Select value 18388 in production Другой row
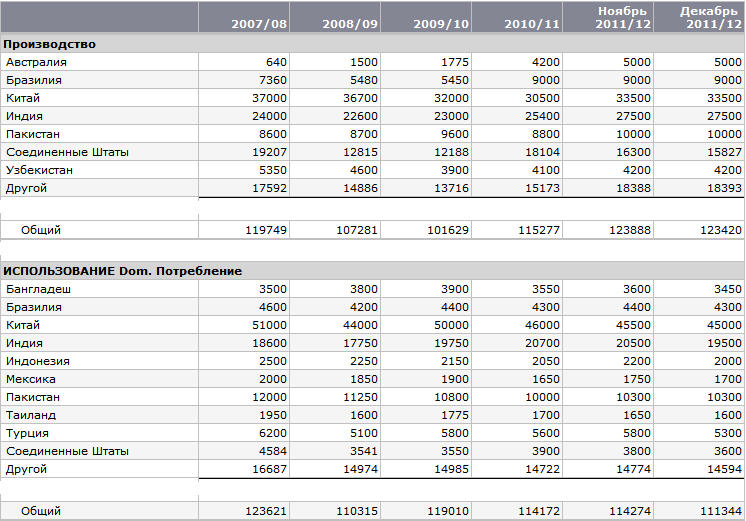746x521 pixels. click(633, 188)
